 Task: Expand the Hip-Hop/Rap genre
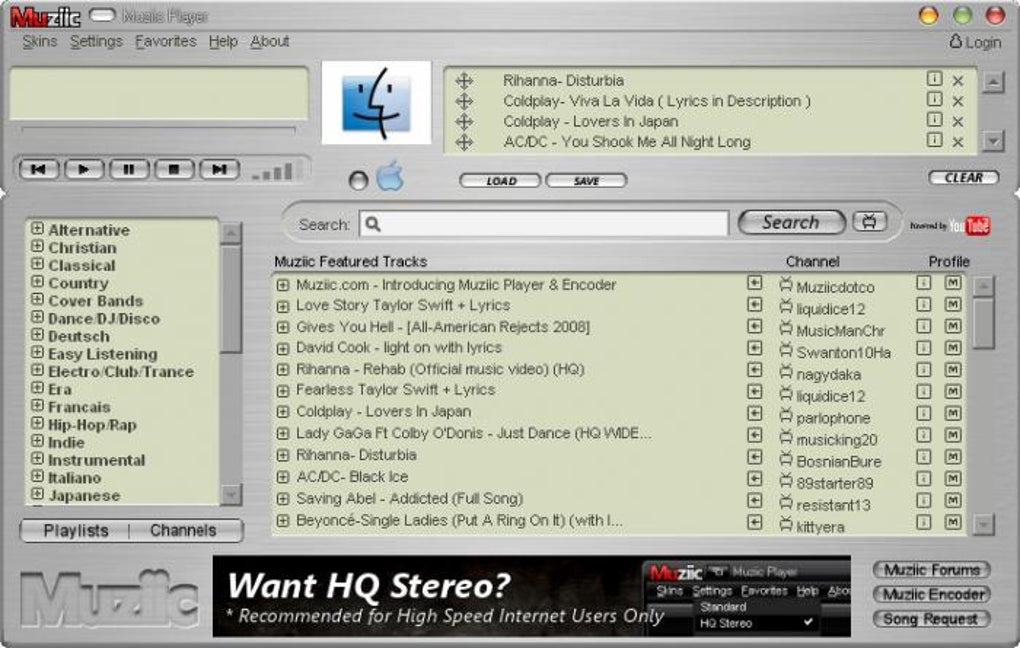tap(38, 424)
